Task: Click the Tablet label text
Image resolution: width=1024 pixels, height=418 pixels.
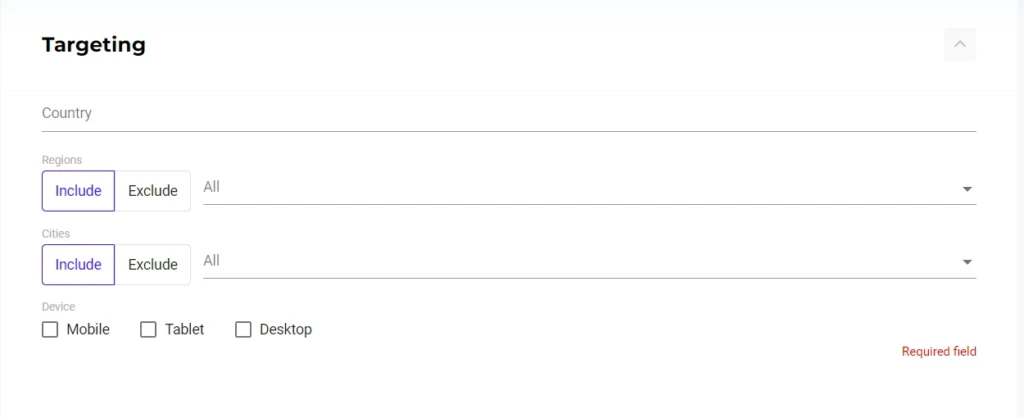Action: (x=185, y=329)
